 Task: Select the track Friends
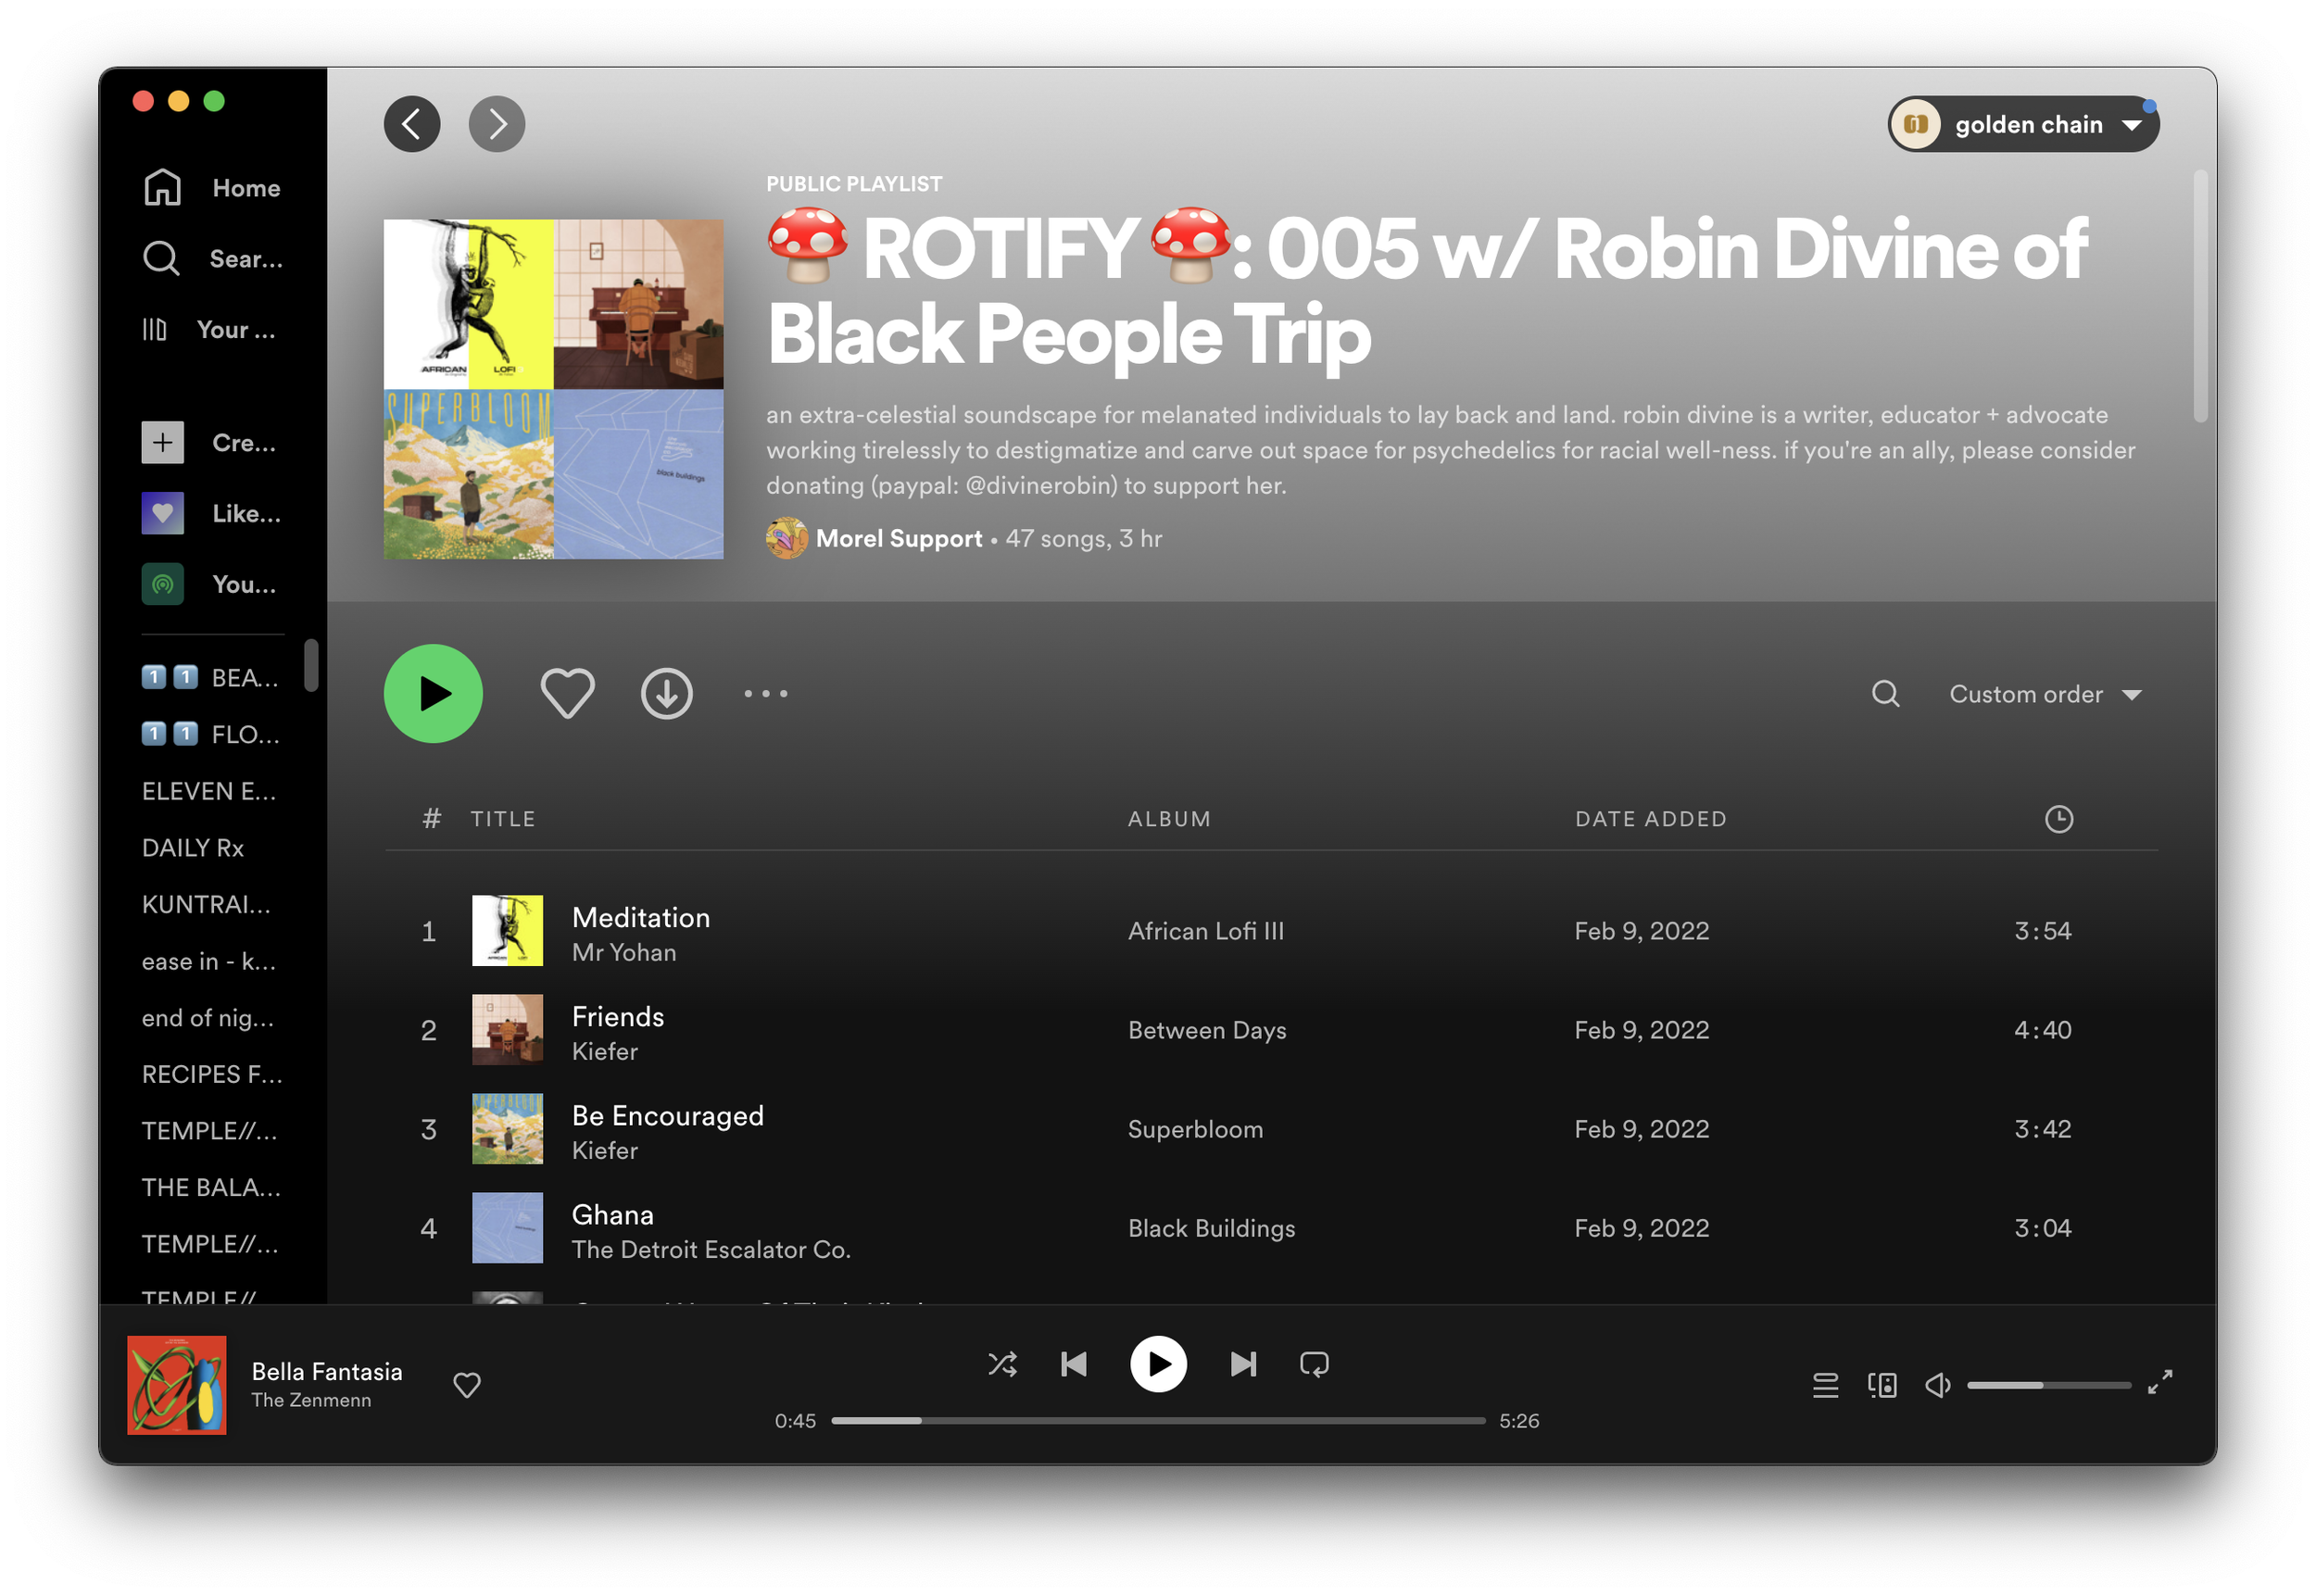tap(618, 1016)
